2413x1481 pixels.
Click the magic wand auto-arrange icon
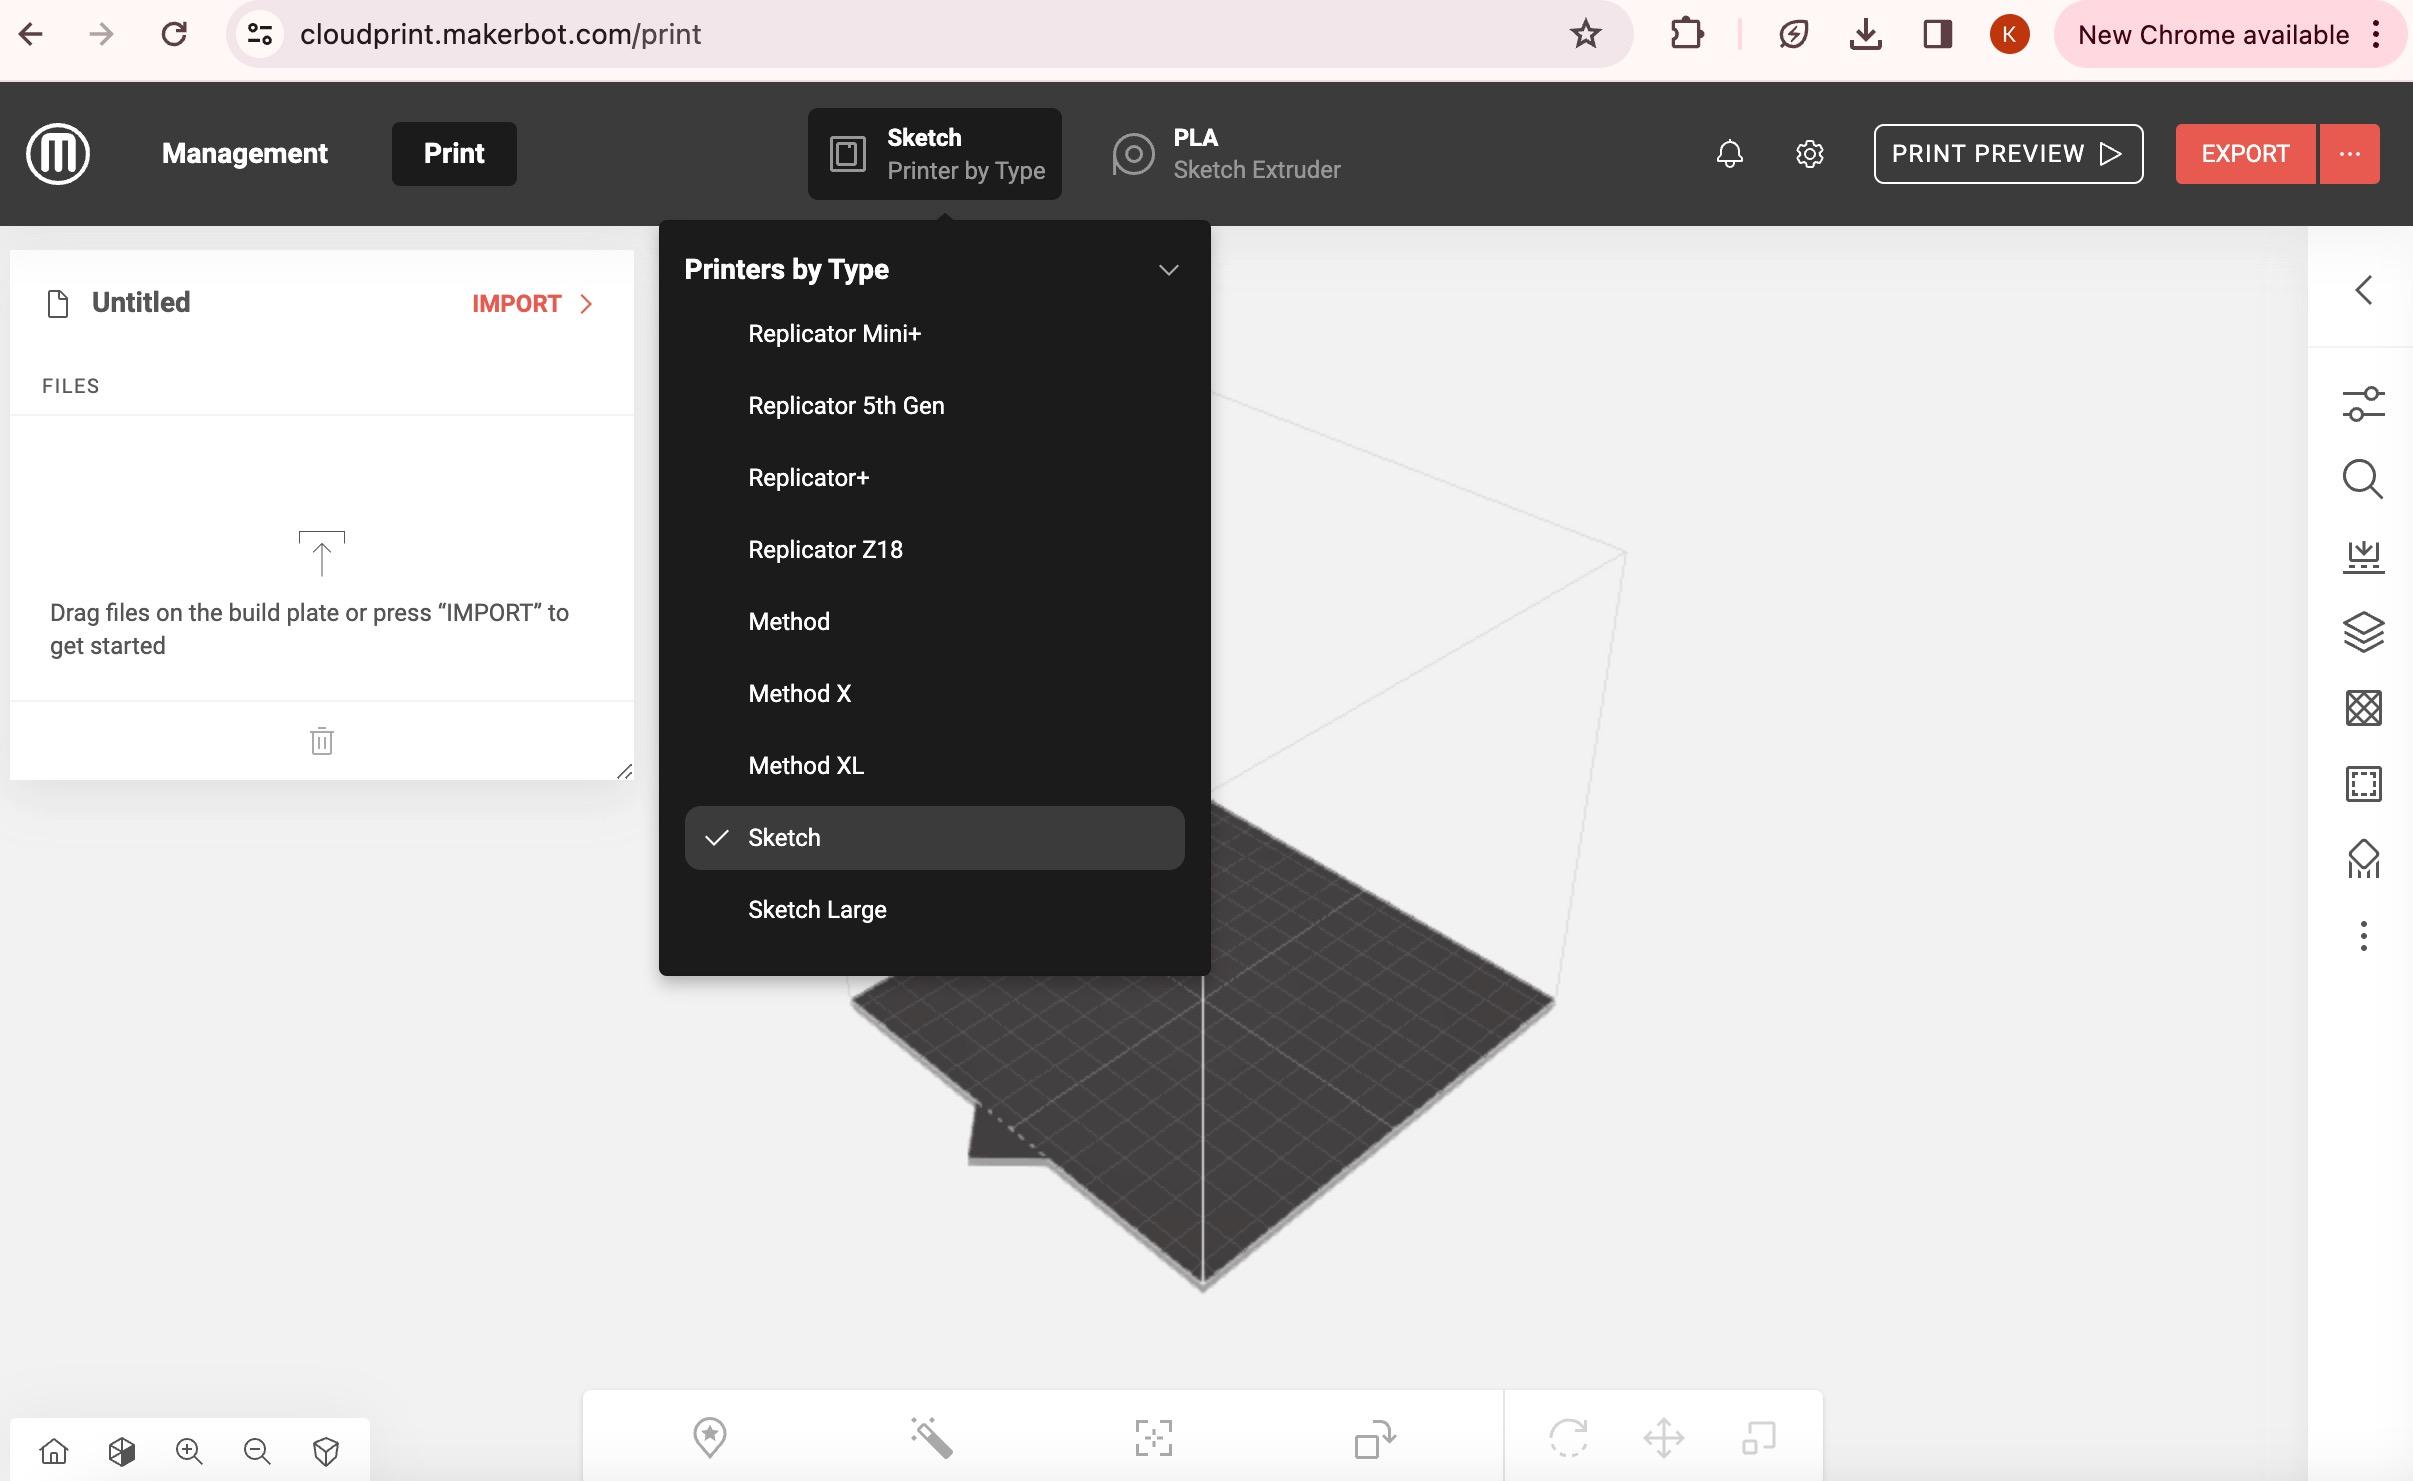coord(932,1438)
